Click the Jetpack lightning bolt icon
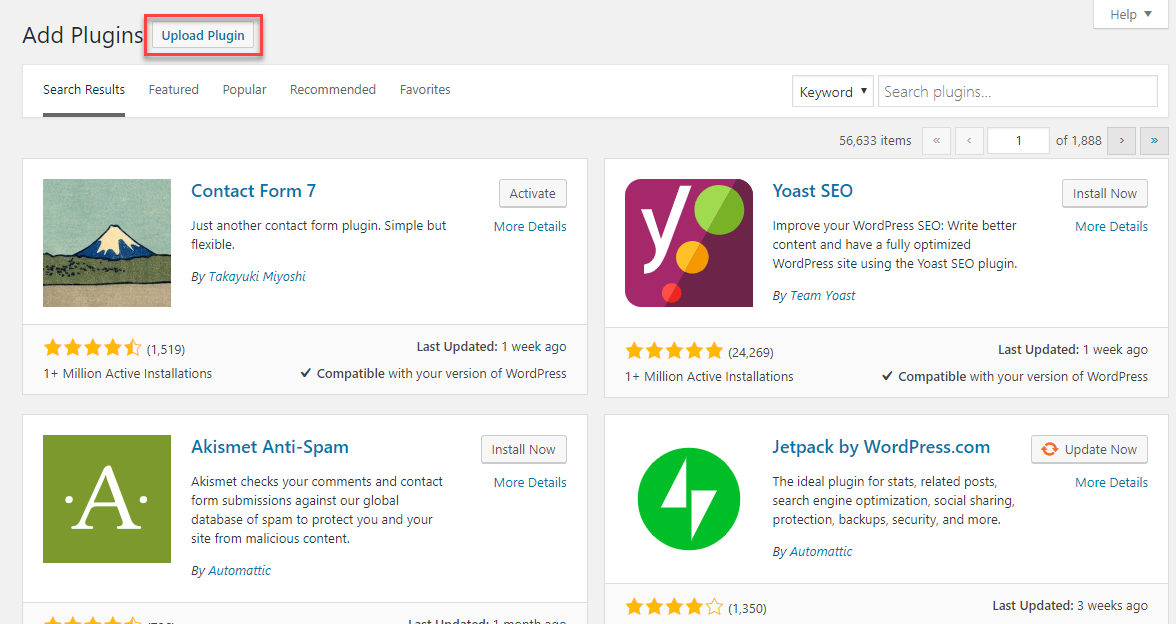This screenshot has width=1176, height=624. (x=688, y=499)
